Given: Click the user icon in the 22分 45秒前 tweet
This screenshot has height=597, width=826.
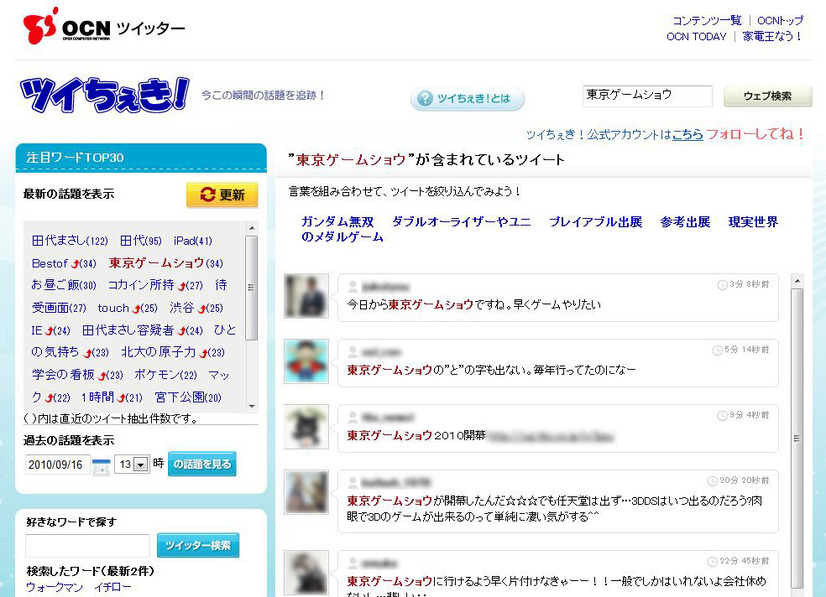Looking at the screenshot, I should 352,563.
